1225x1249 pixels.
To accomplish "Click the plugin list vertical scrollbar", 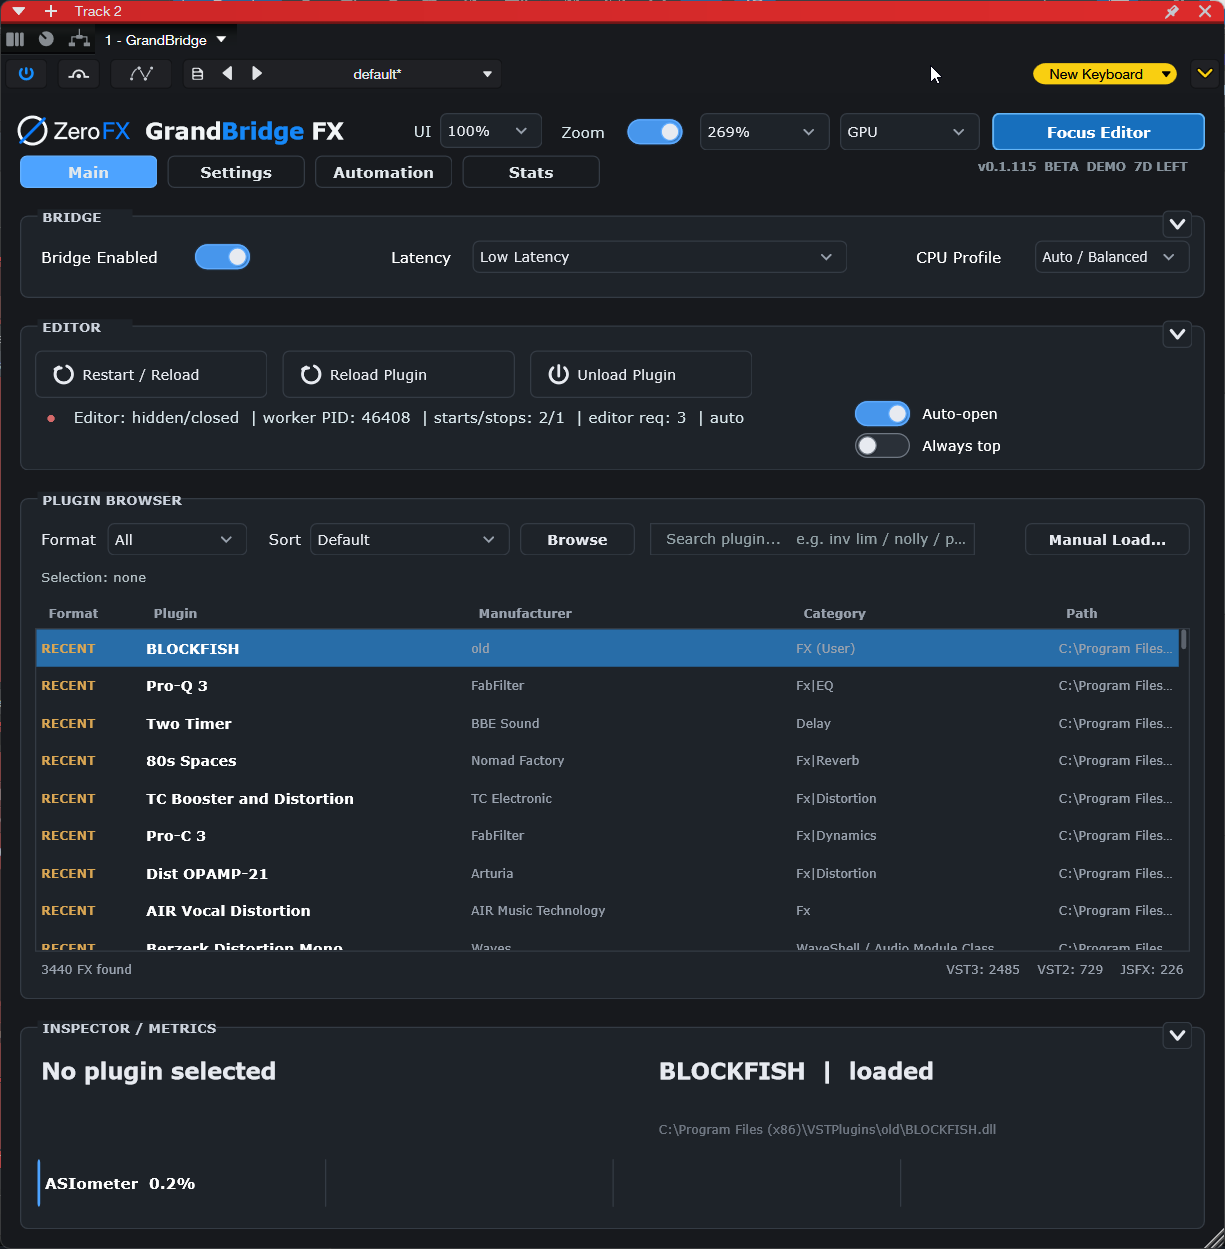I will click(x=1184, y=640).
